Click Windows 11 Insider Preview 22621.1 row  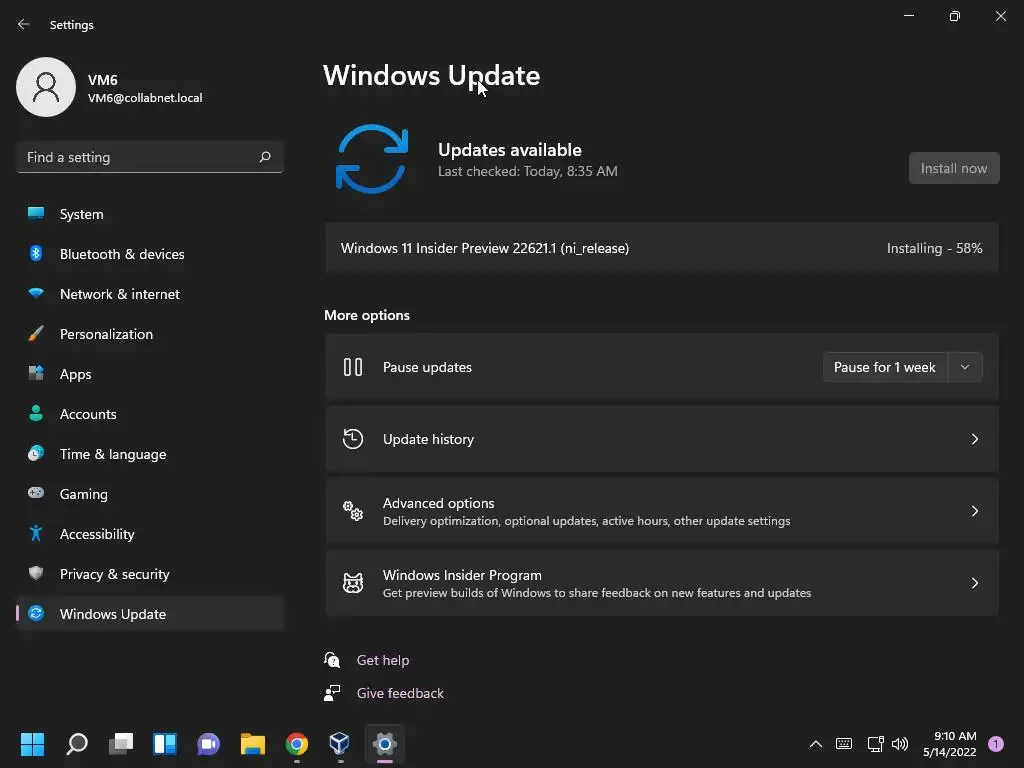coord(662,248)
